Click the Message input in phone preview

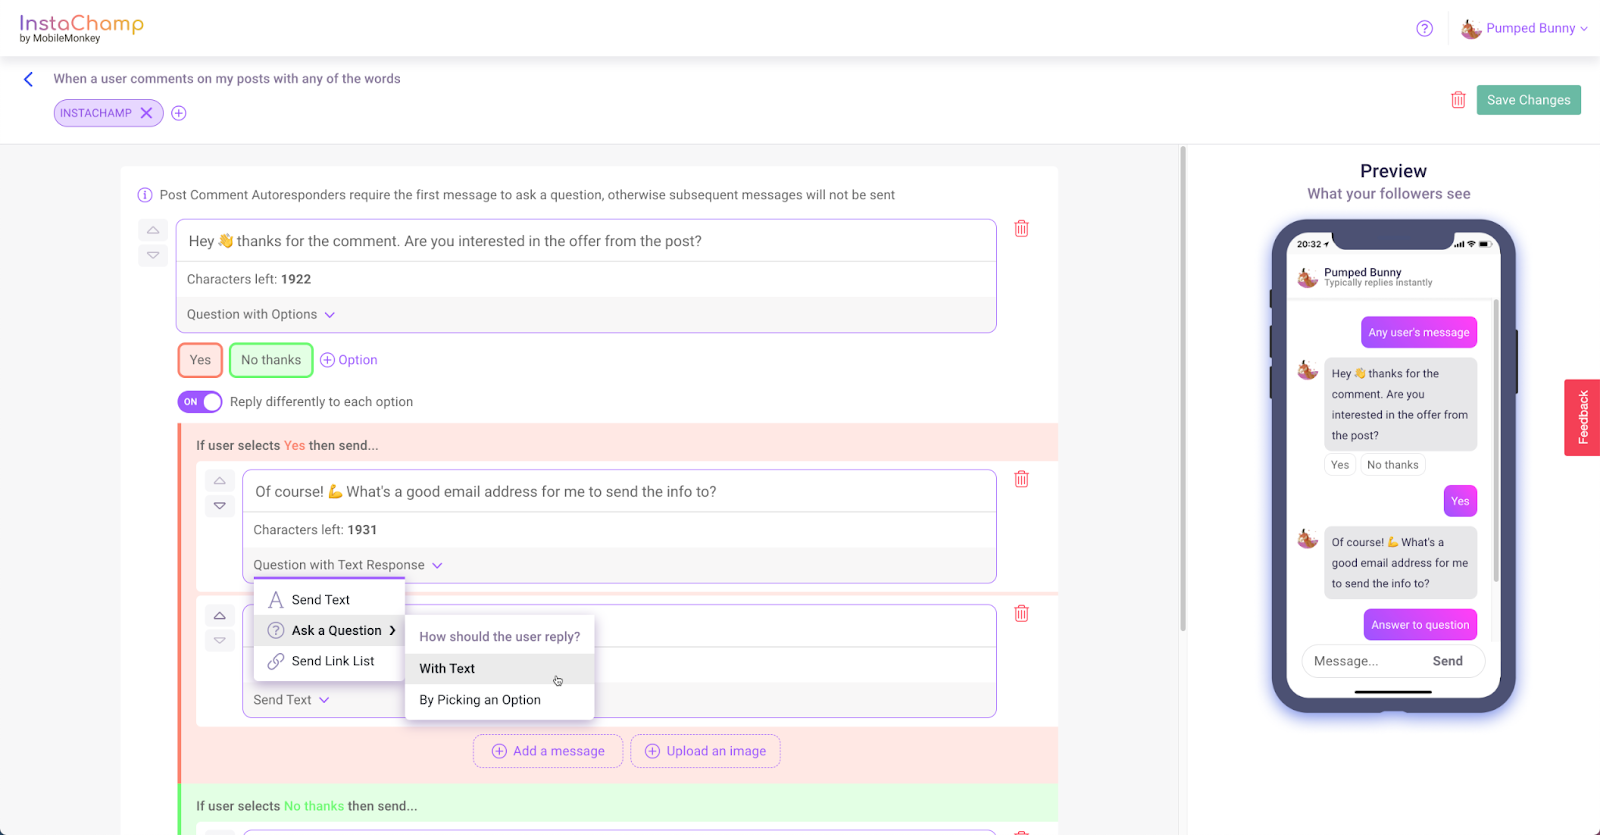1365,661
